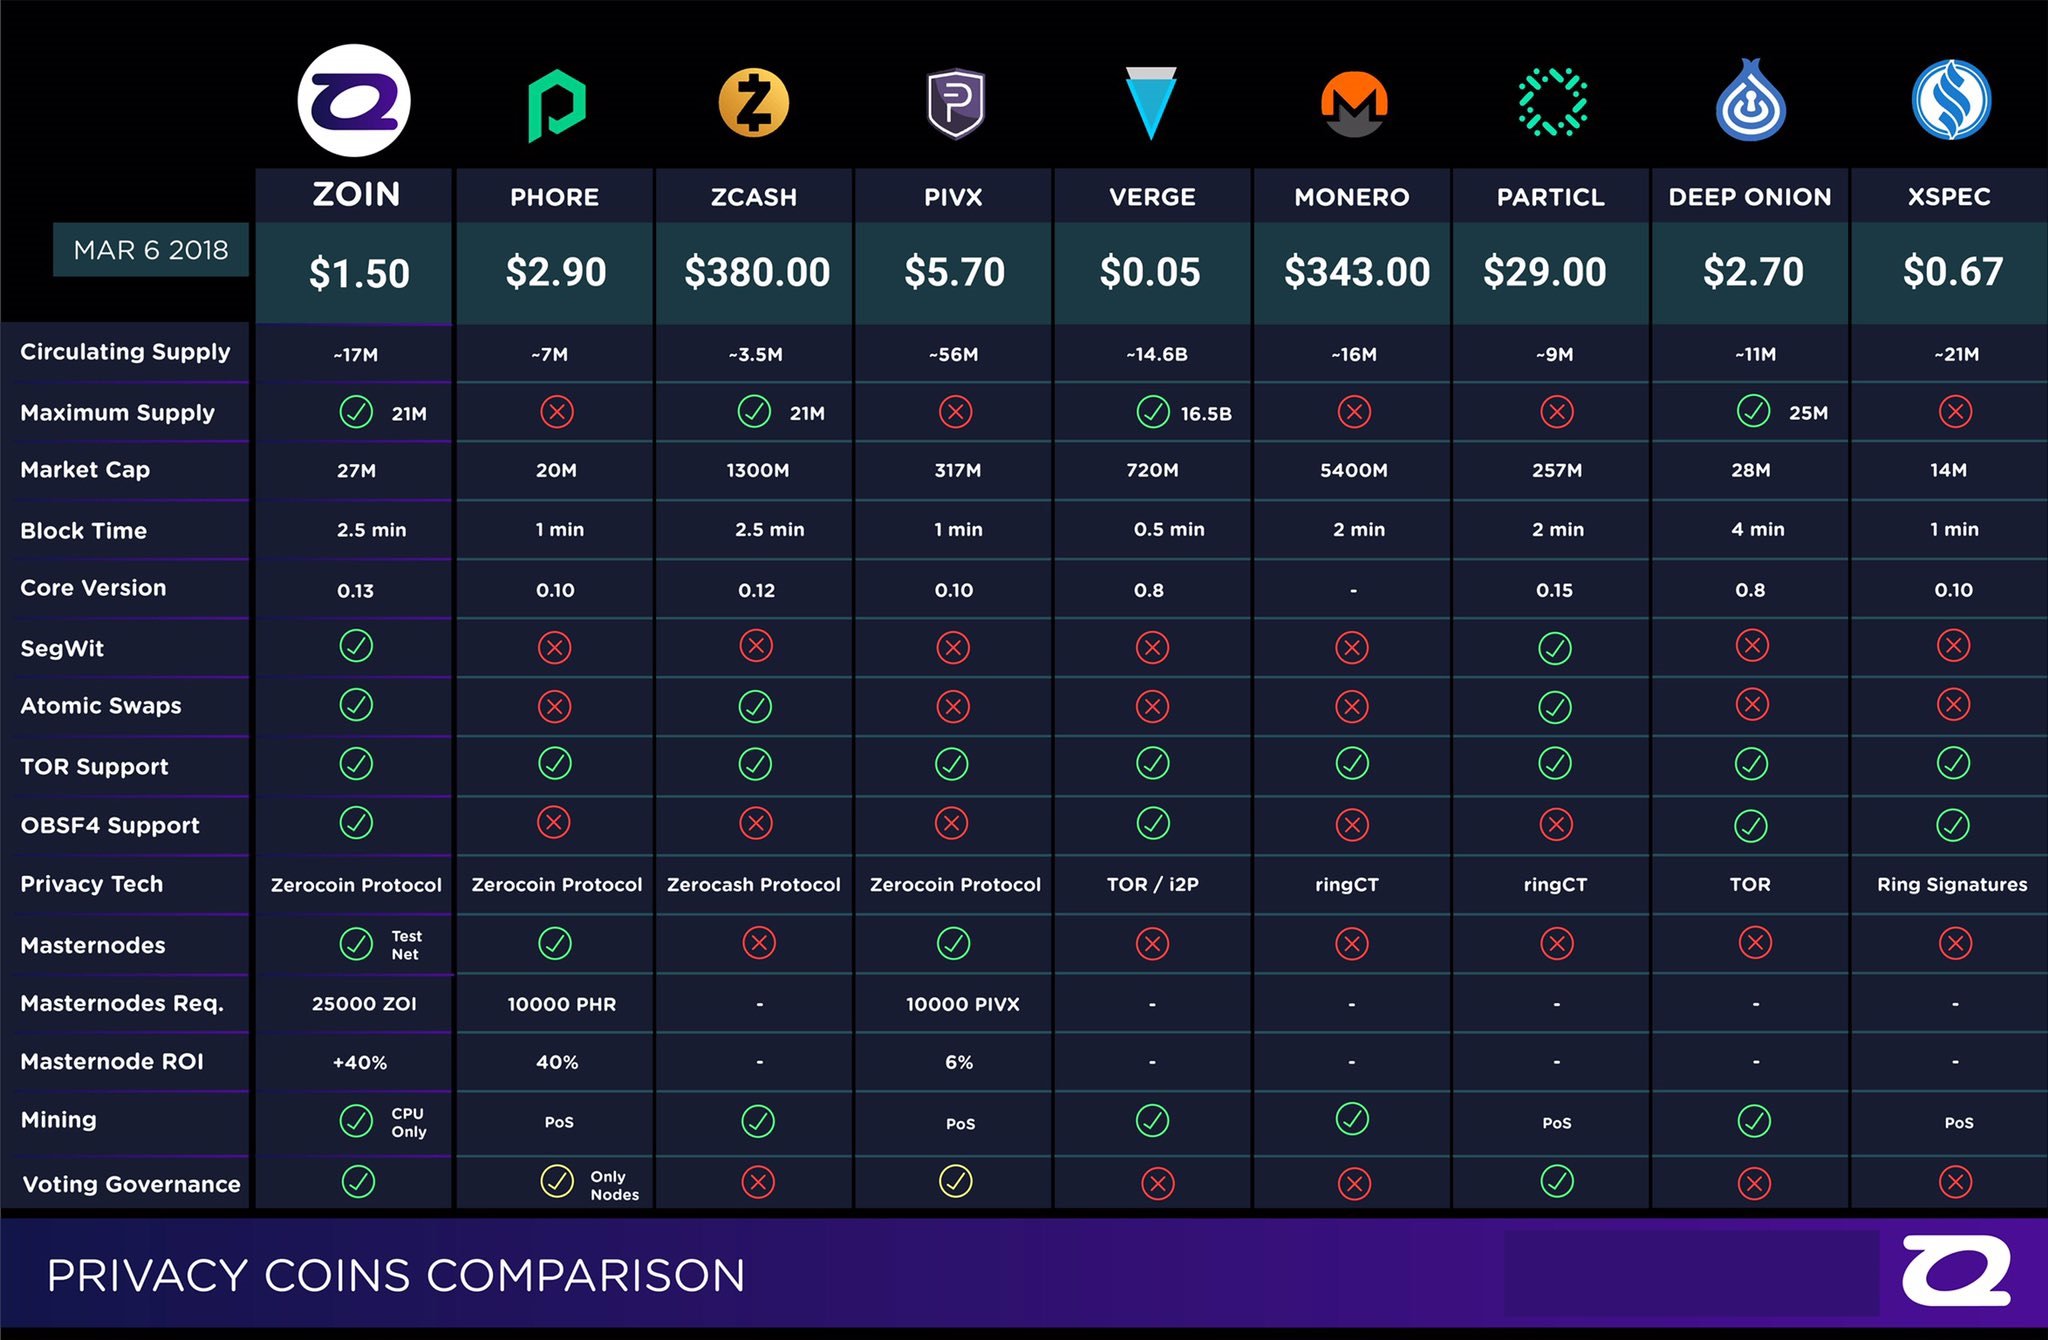Image resolution: width=2048 pixels, height=1340 pixels.
Task: Click the Monero orange M logo
Action: (1353, 104)
